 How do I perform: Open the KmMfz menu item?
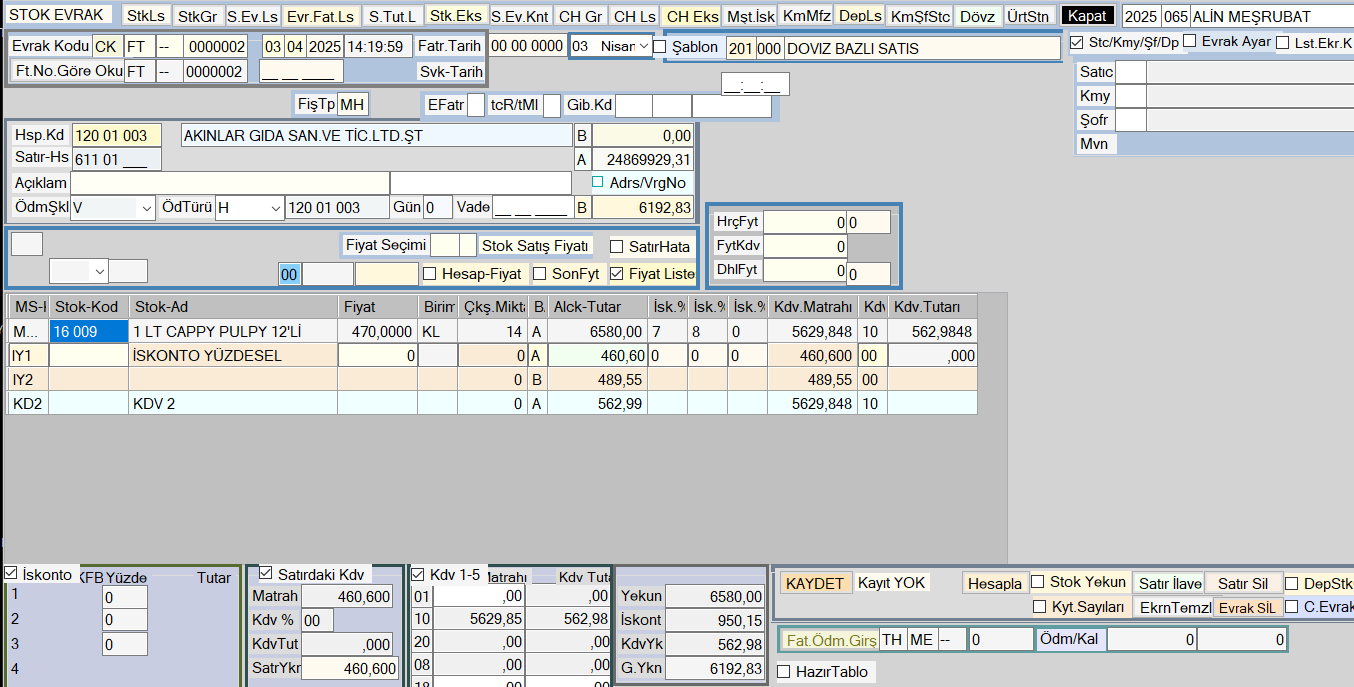806,16
